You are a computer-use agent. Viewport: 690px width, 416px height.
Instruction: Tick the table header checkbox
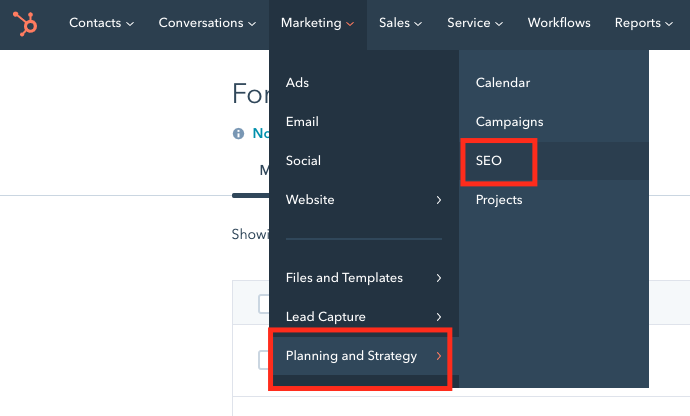(x=264, y=304)
